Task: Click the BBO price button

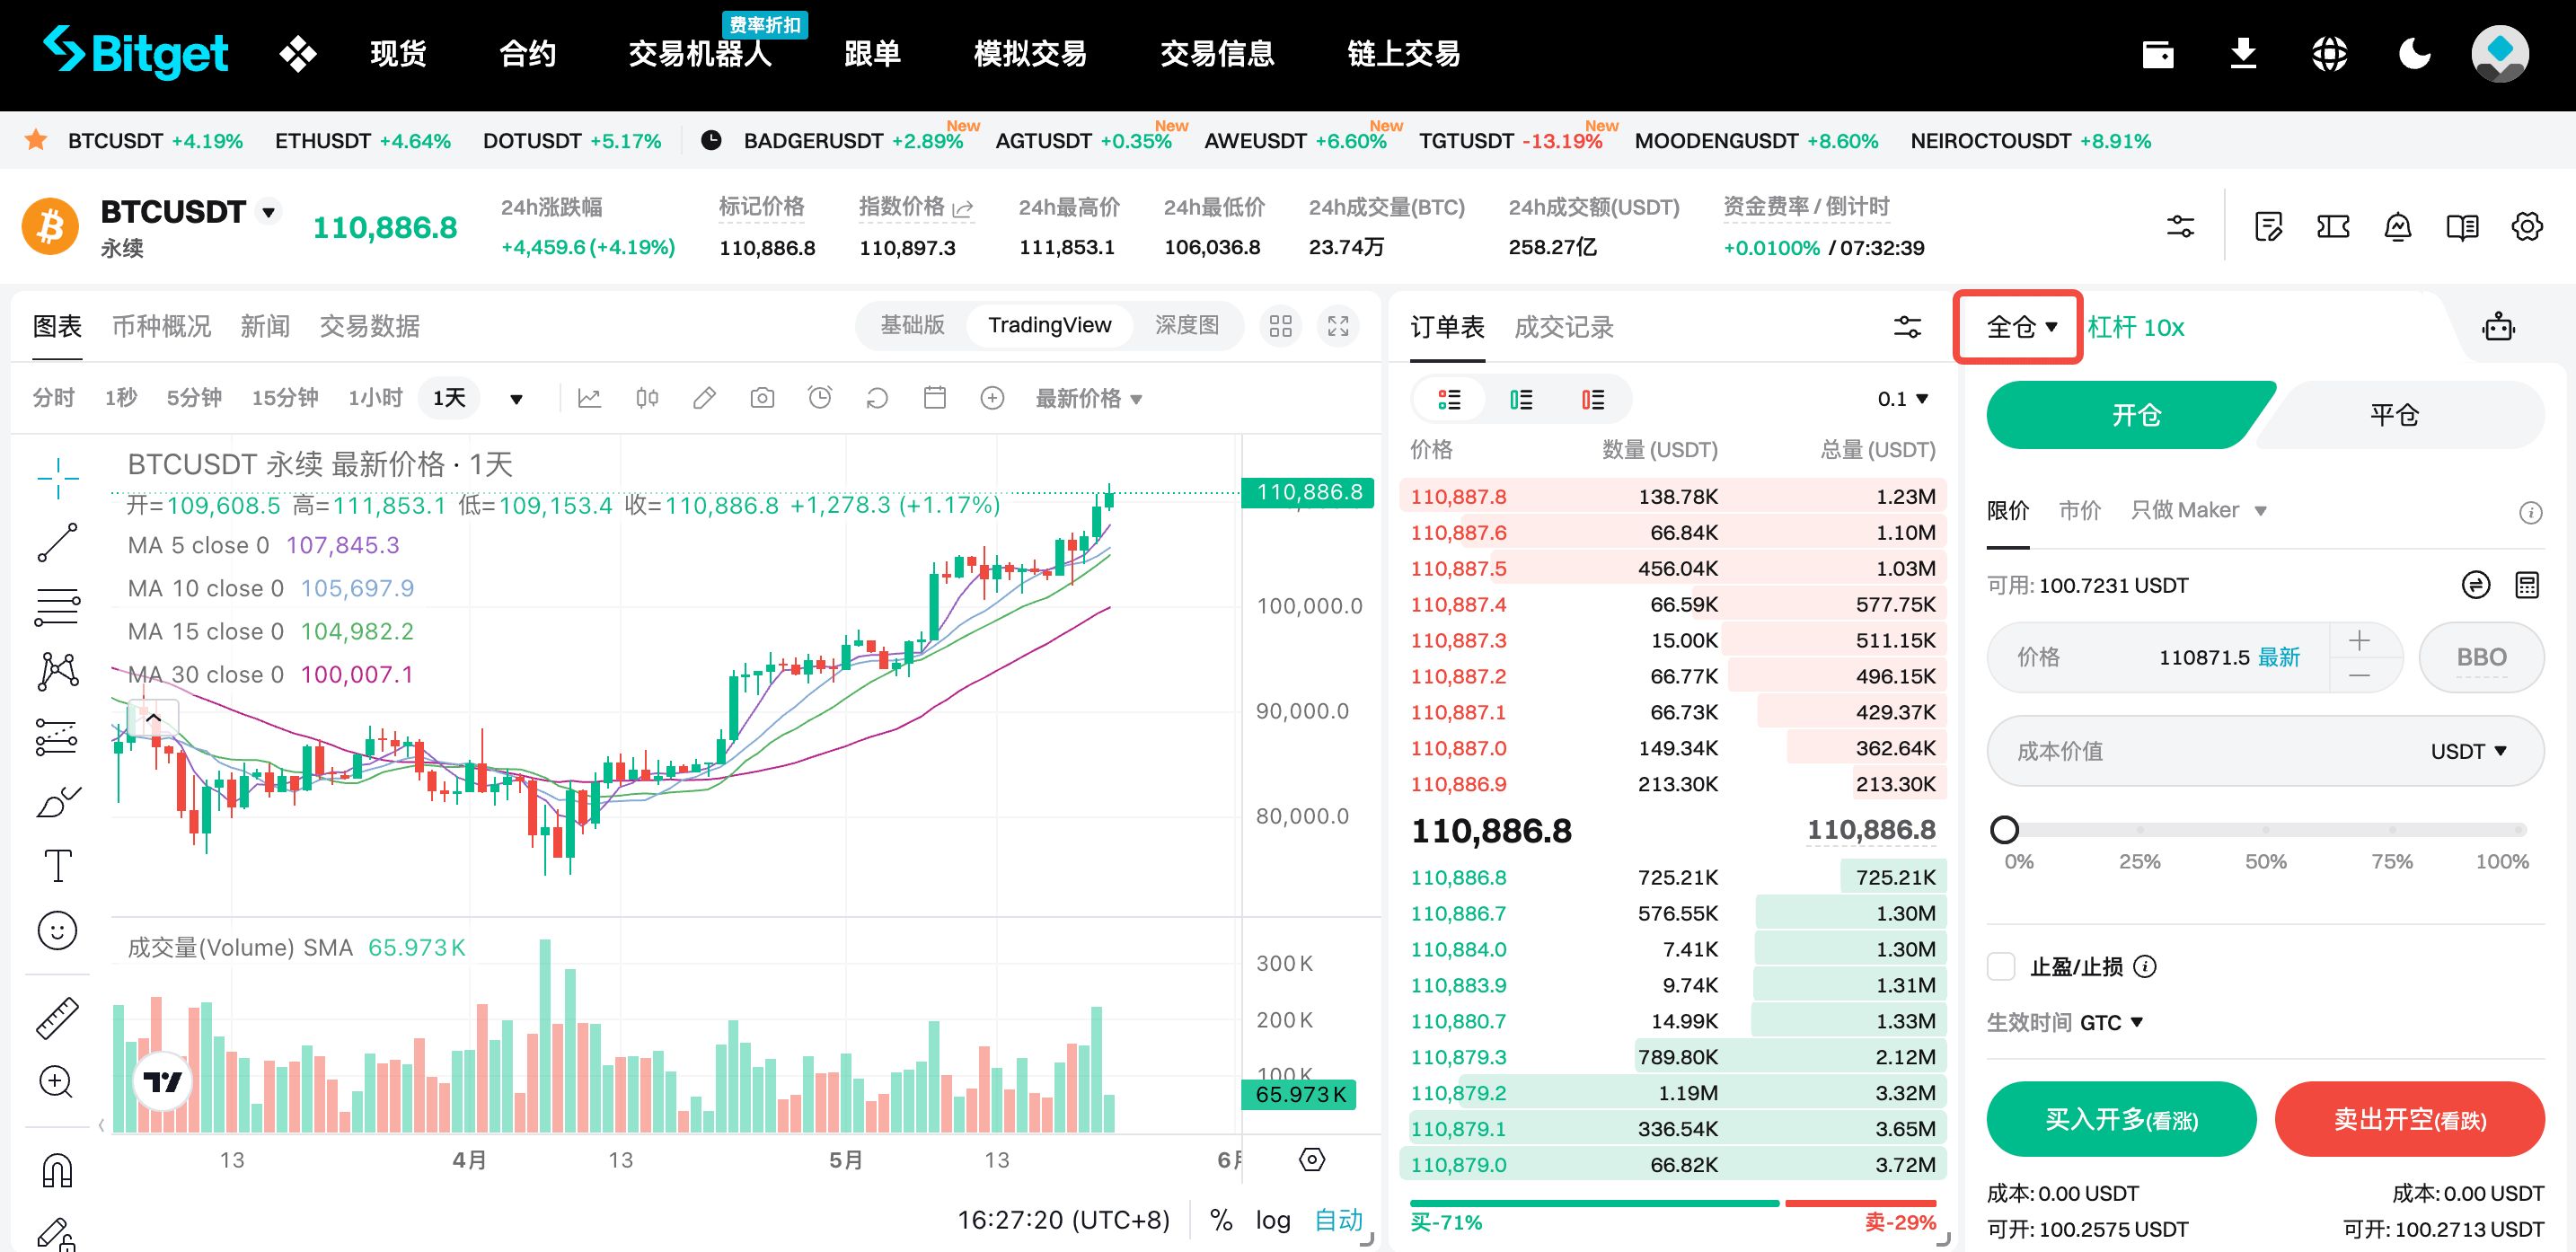Action: pyautogui.click(x=2481, y=656)
